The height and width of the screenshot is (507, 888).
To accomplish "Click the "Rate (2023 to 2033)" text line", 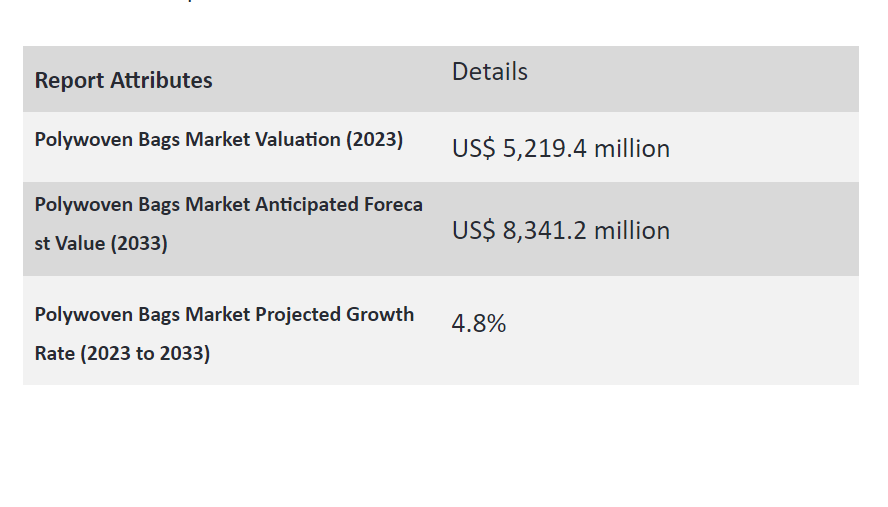I will 122,353.
